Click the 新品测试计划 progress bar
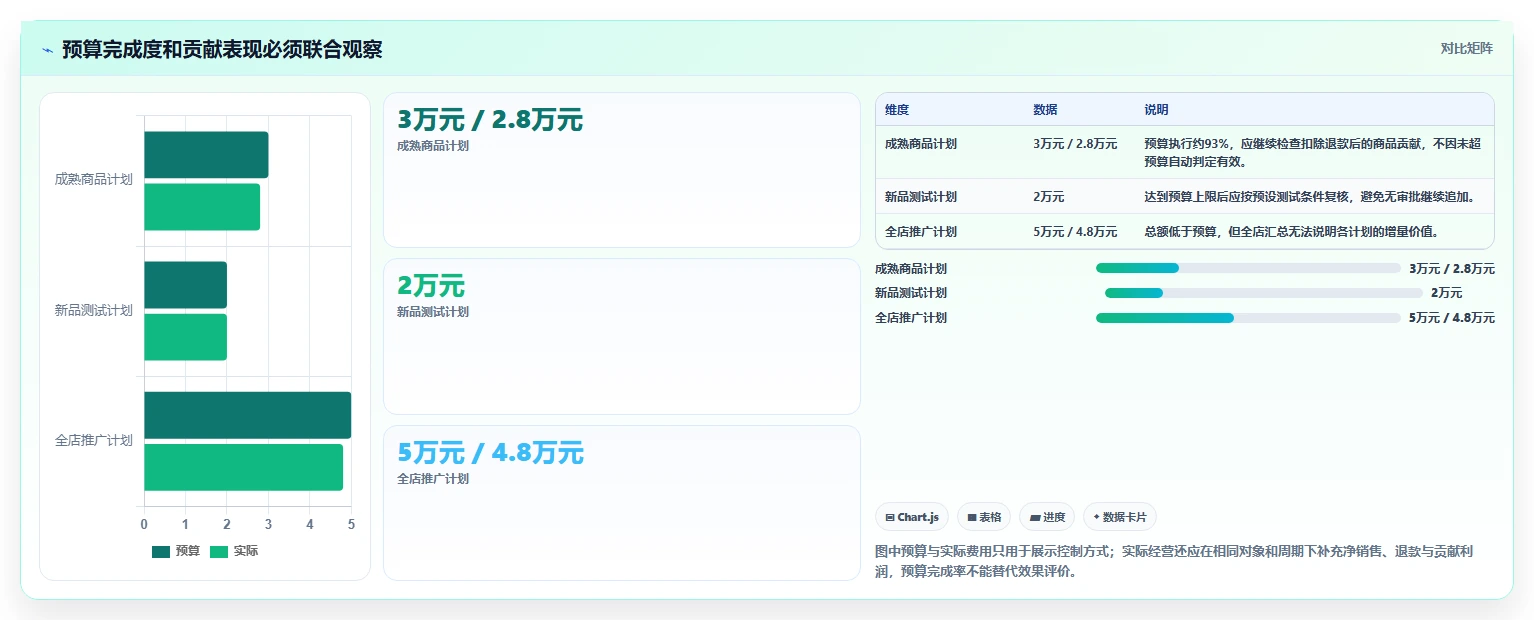Screen dimensions: 1534x620 pyautogui.click(x=1264, y=293)
